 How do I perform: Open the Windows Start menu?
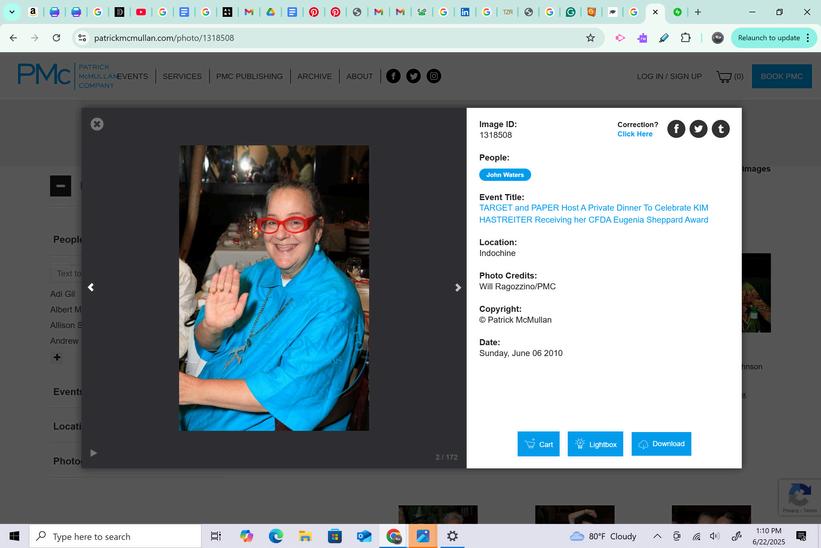14,536
